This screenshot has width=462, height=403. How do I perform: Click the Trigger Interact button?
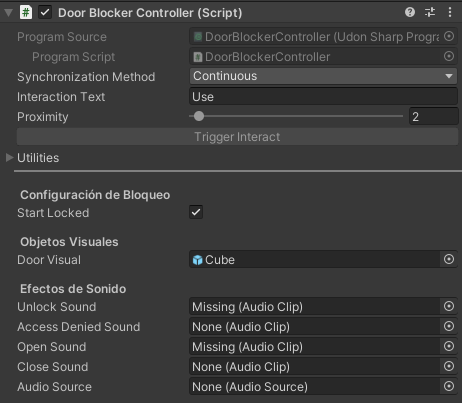(237, 137)
